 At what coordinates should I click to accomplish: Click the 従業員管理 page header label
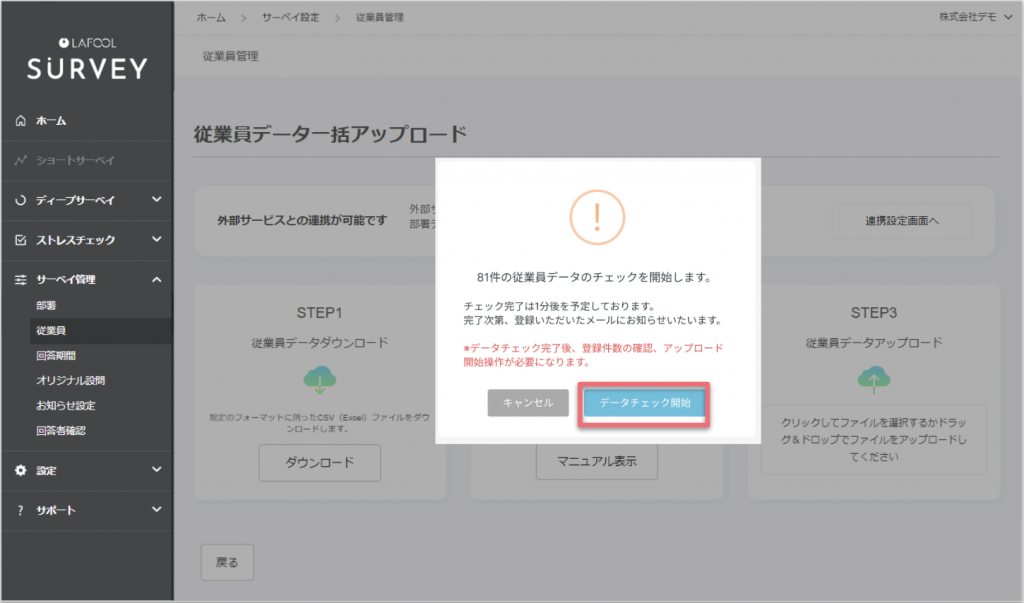[x=231, y=56]
